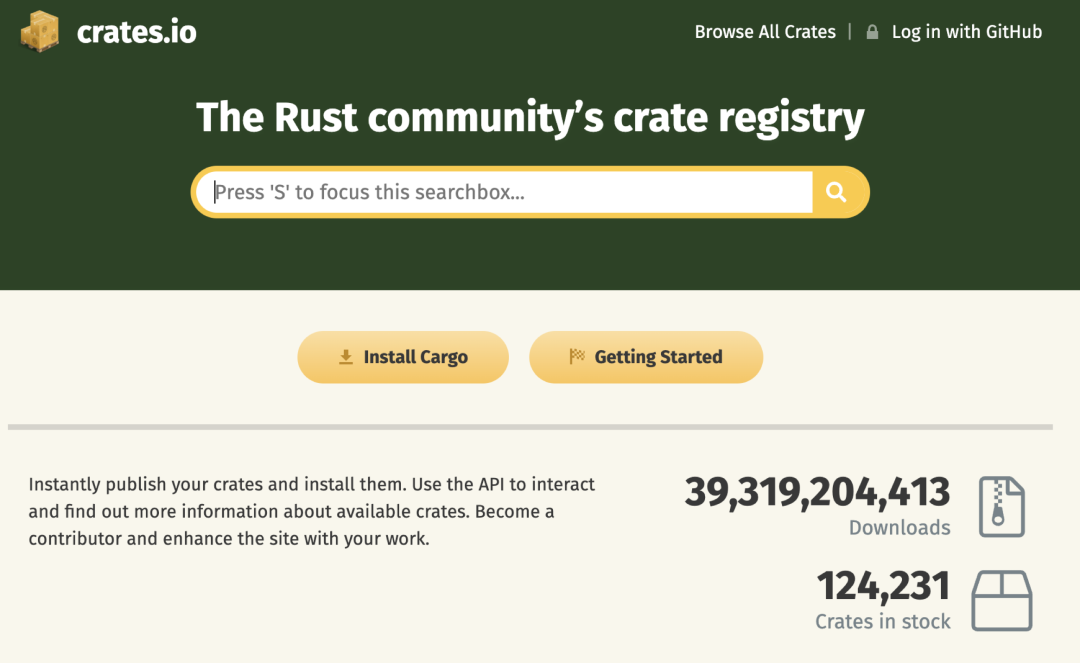Click the open crate icon beside Crates in stock

point(1001,600)
